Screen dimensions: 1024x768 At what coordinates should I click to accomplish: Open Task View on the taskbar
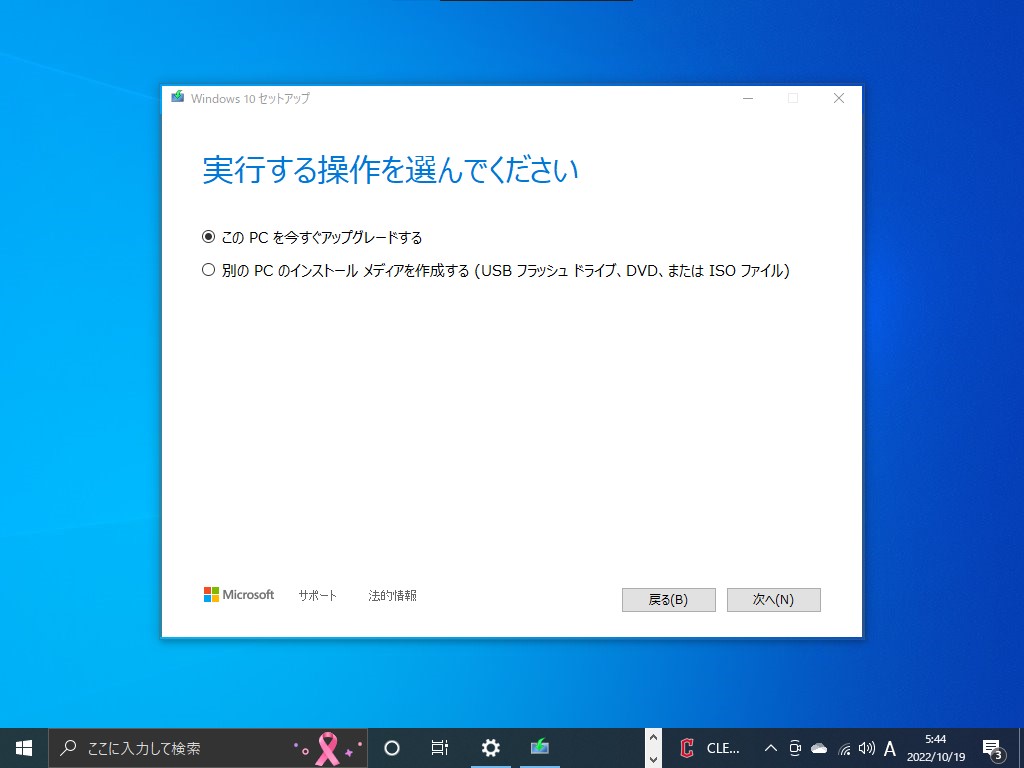pyautogui.click(x=440, y=748)
